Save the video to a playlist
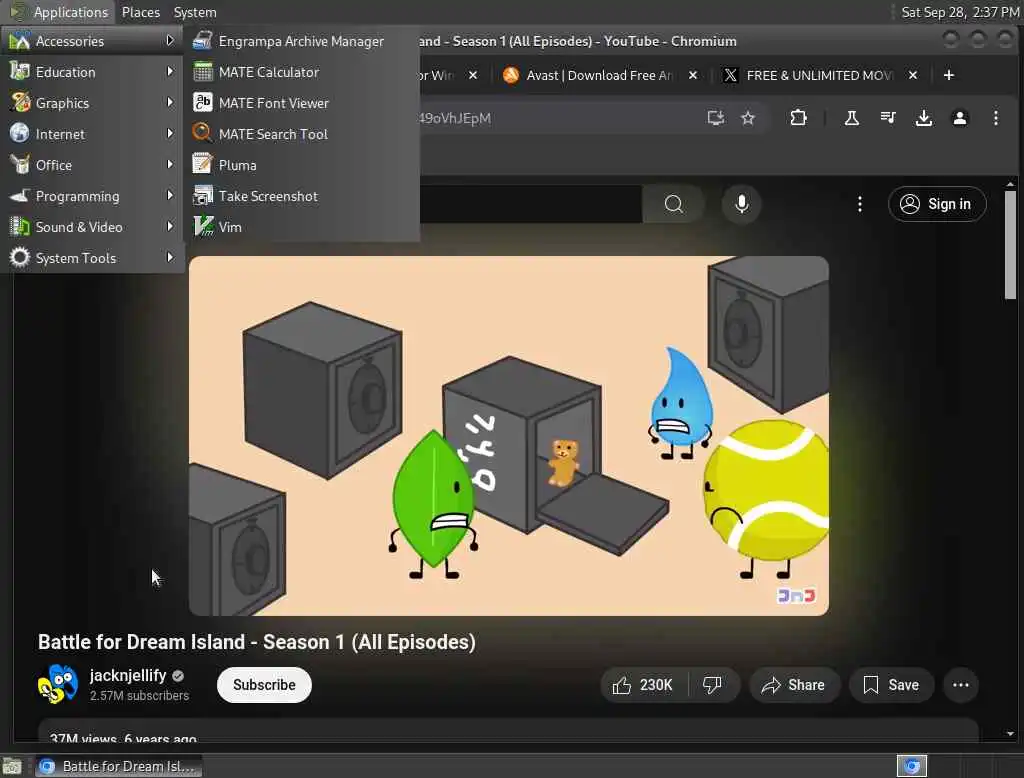 point(891,685)
